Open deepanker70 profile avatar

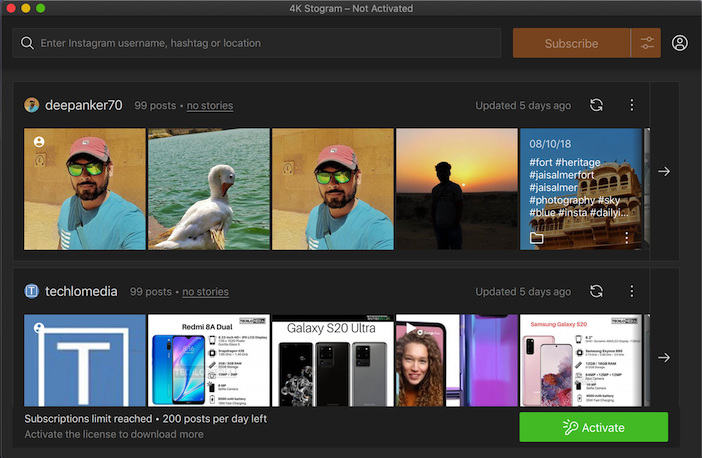click(32, 105)
